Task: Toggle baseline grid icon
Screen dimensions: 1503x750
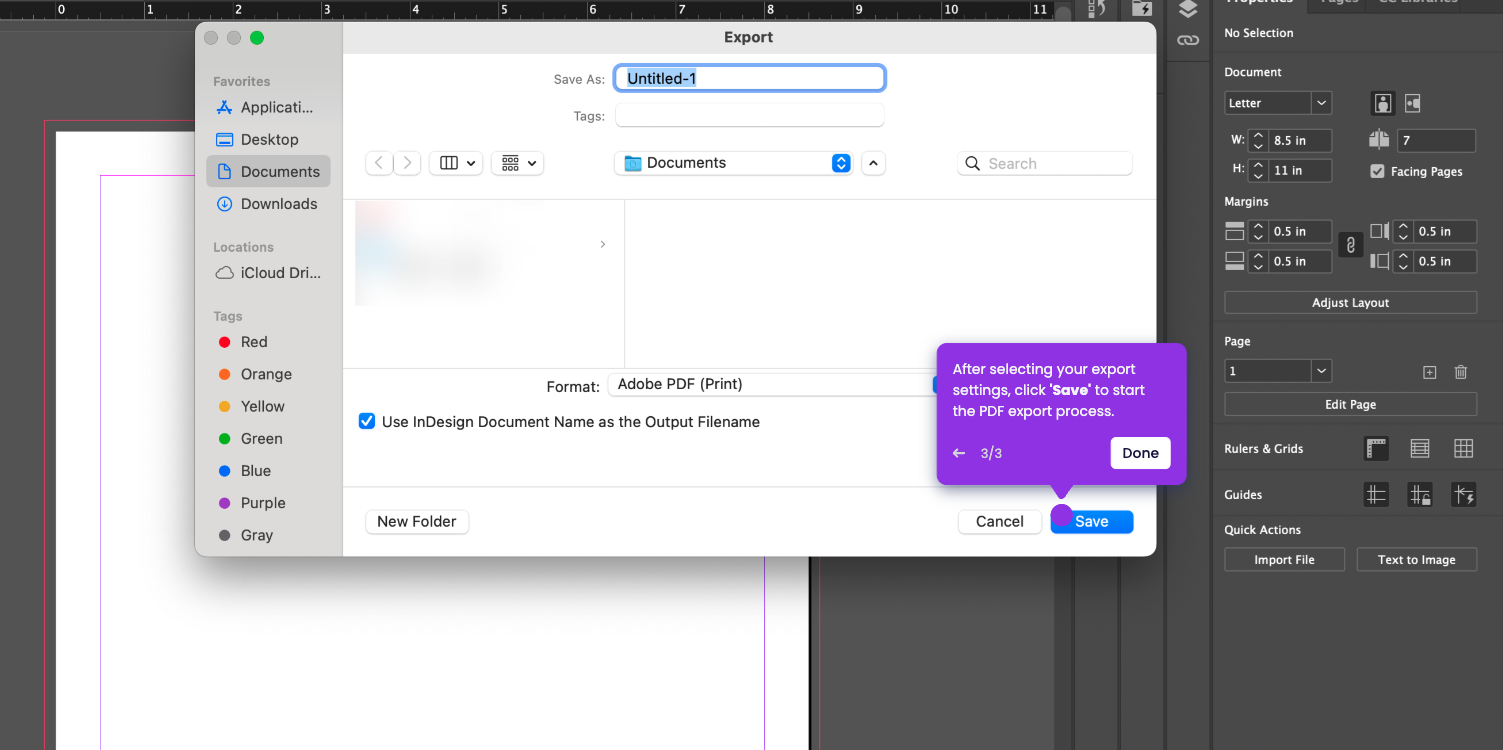Action: coord(1420,448)
